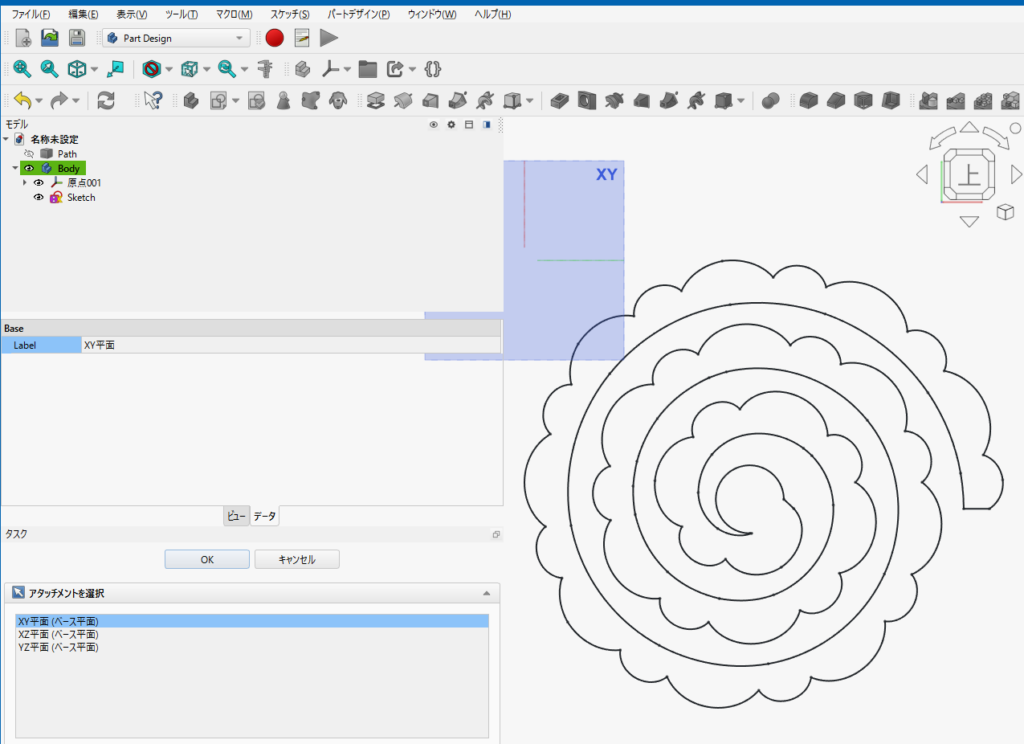The image size is (1024, 744).
Task: Click the What's This help cursor icon
Action: click(153, 100)
